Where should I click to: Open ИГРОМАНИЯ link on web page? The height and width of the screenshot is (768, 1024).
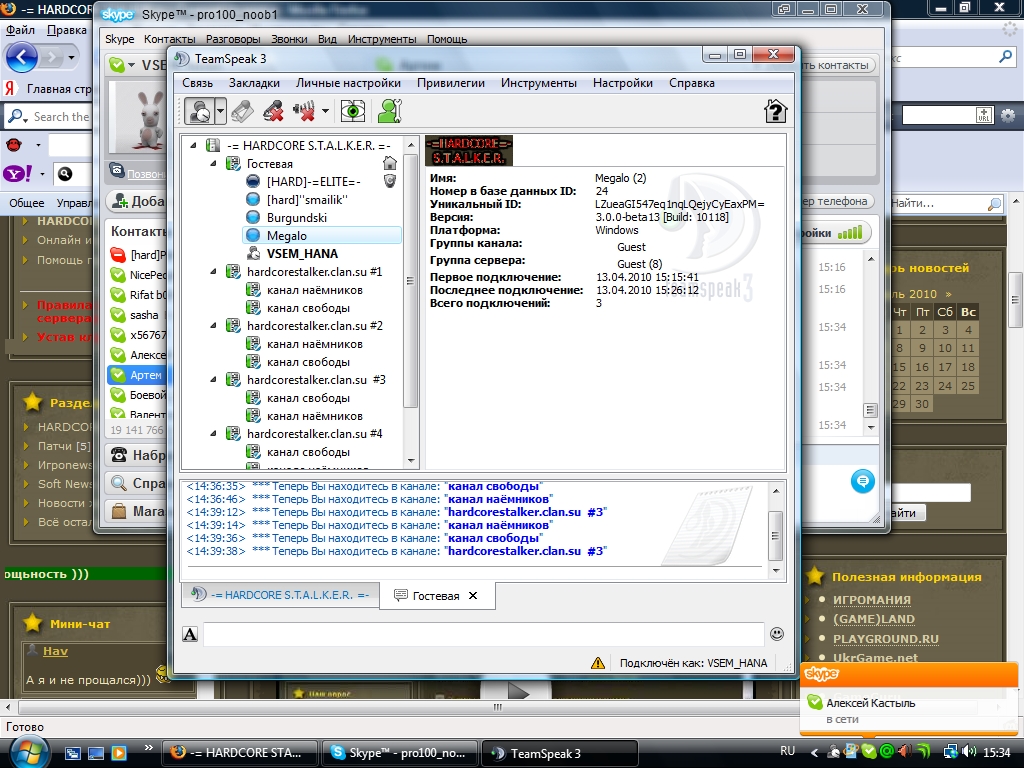click(x=872, y=600)
